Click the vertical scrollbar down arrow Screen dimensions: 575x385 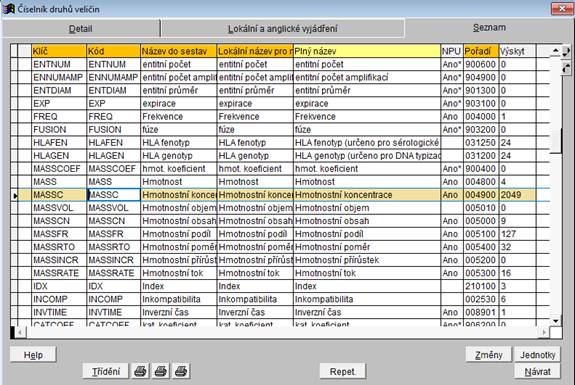pos(556,321)
